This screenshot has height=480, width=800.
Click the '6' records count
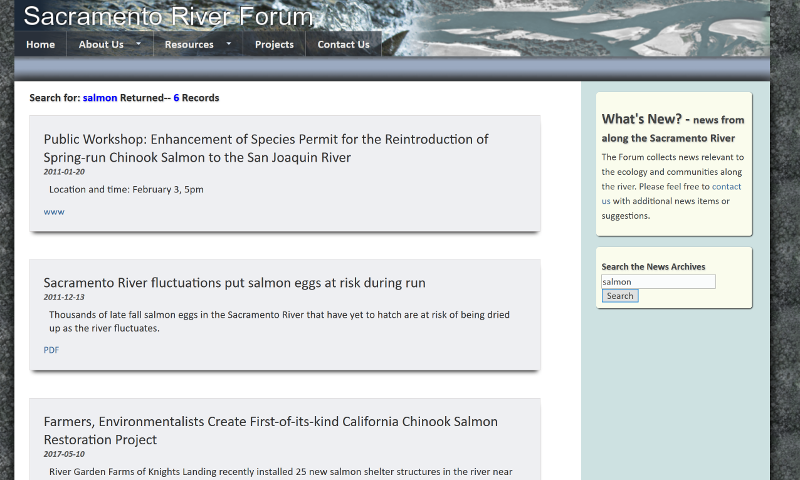(176, 98)
